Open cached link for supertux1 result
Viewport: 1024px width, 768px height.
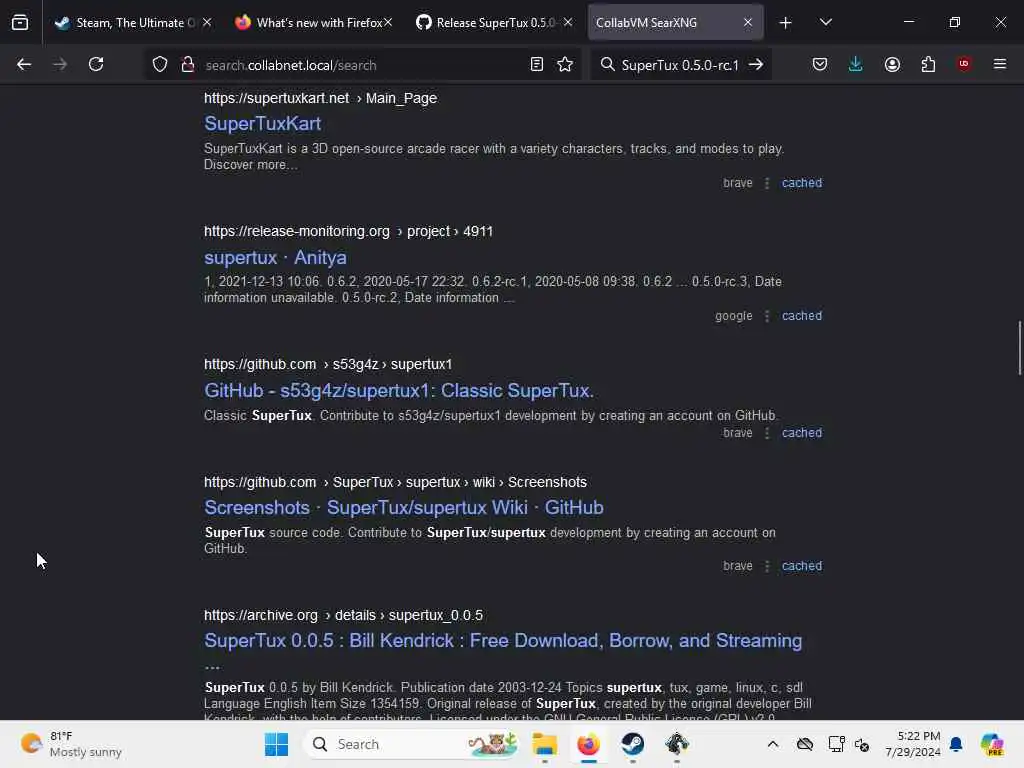(x=802, y=432)
